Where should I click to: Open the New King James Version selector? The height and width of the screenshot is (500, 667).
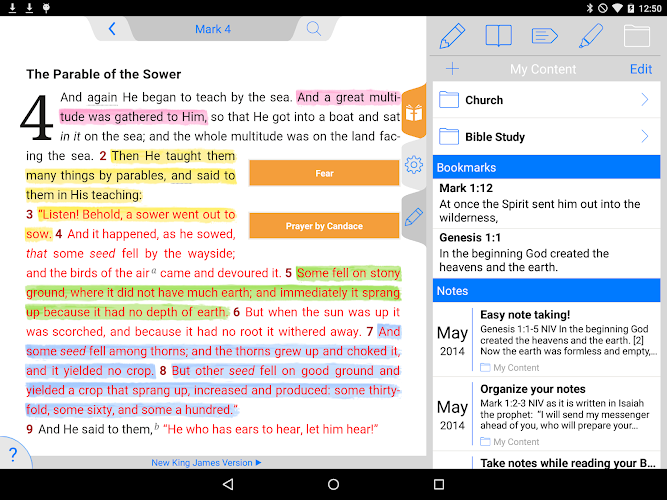(x=206, y=463)
